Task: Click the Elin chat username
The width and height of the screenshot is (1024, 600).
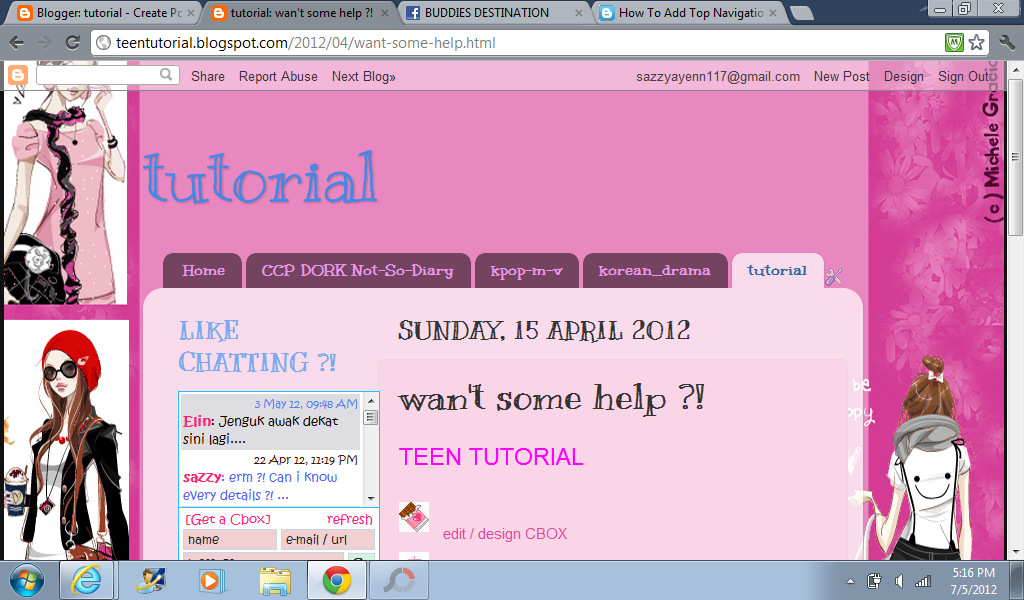Action: coord(197,421)
